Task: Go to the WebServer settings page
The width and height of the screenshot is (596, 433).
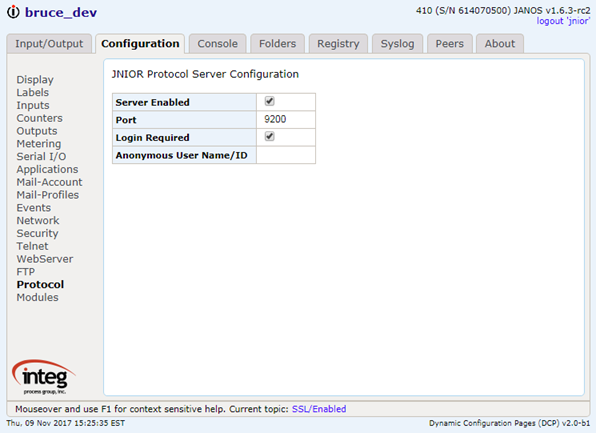Action: pyautogui.click(x=45, y=259)
